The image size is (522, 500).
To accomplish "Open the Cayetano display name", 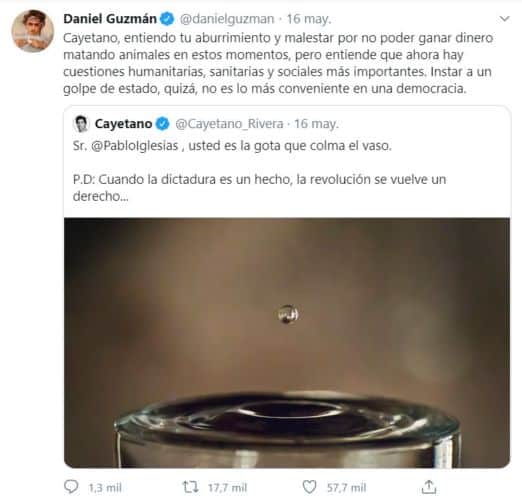I will point(123,124).
